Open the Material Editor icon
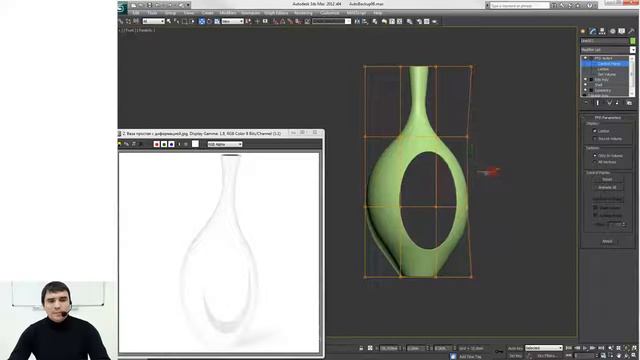 click(409, 21)
